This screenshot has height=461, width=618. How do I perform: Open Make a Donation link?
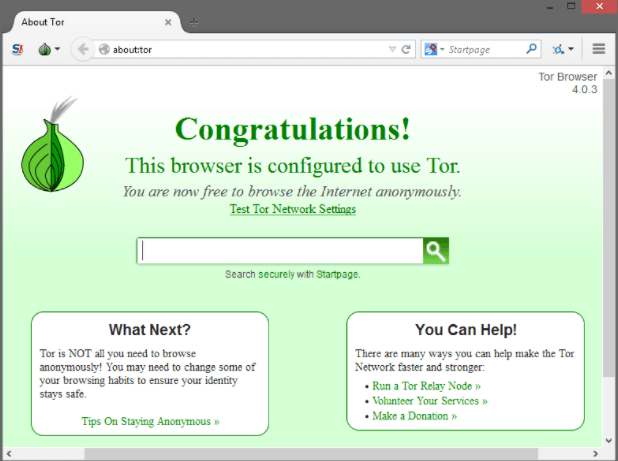pos(414,416)
